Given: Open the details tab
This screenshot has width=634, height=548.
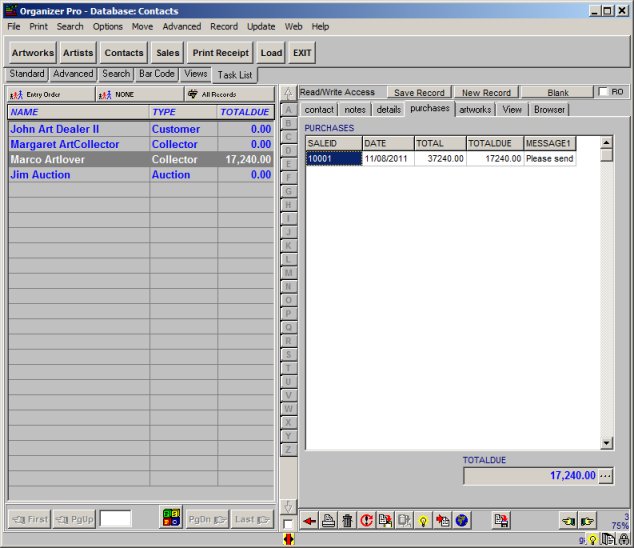Looking at the screenshot, I should pos(389,110).
